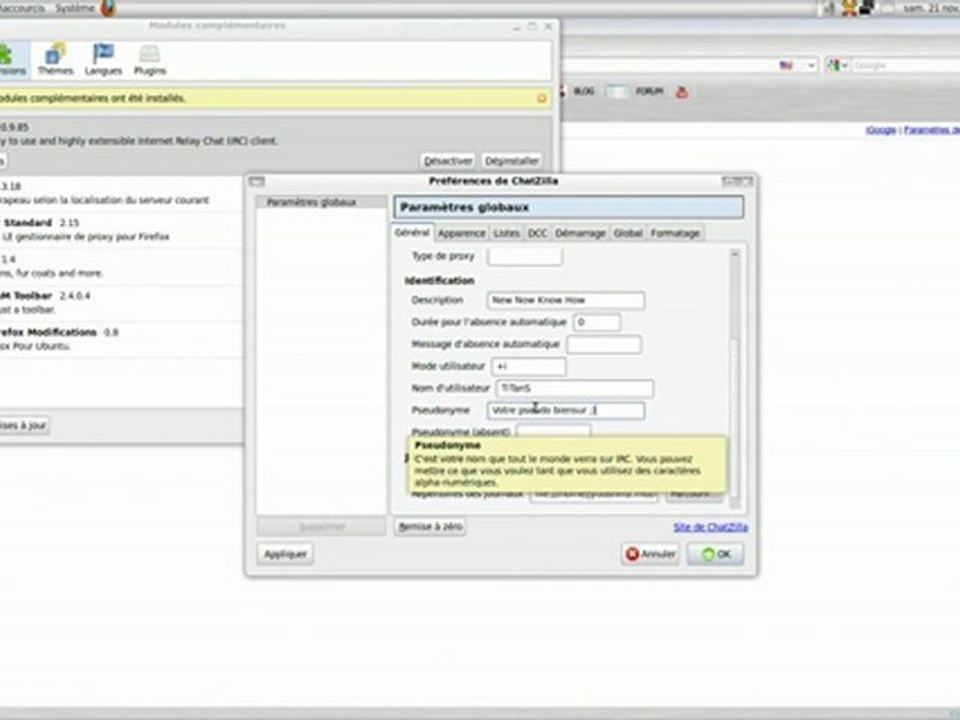Click the Nom d'utilisateur field
The height and width of the screenshot is (720, 960).
574,388
